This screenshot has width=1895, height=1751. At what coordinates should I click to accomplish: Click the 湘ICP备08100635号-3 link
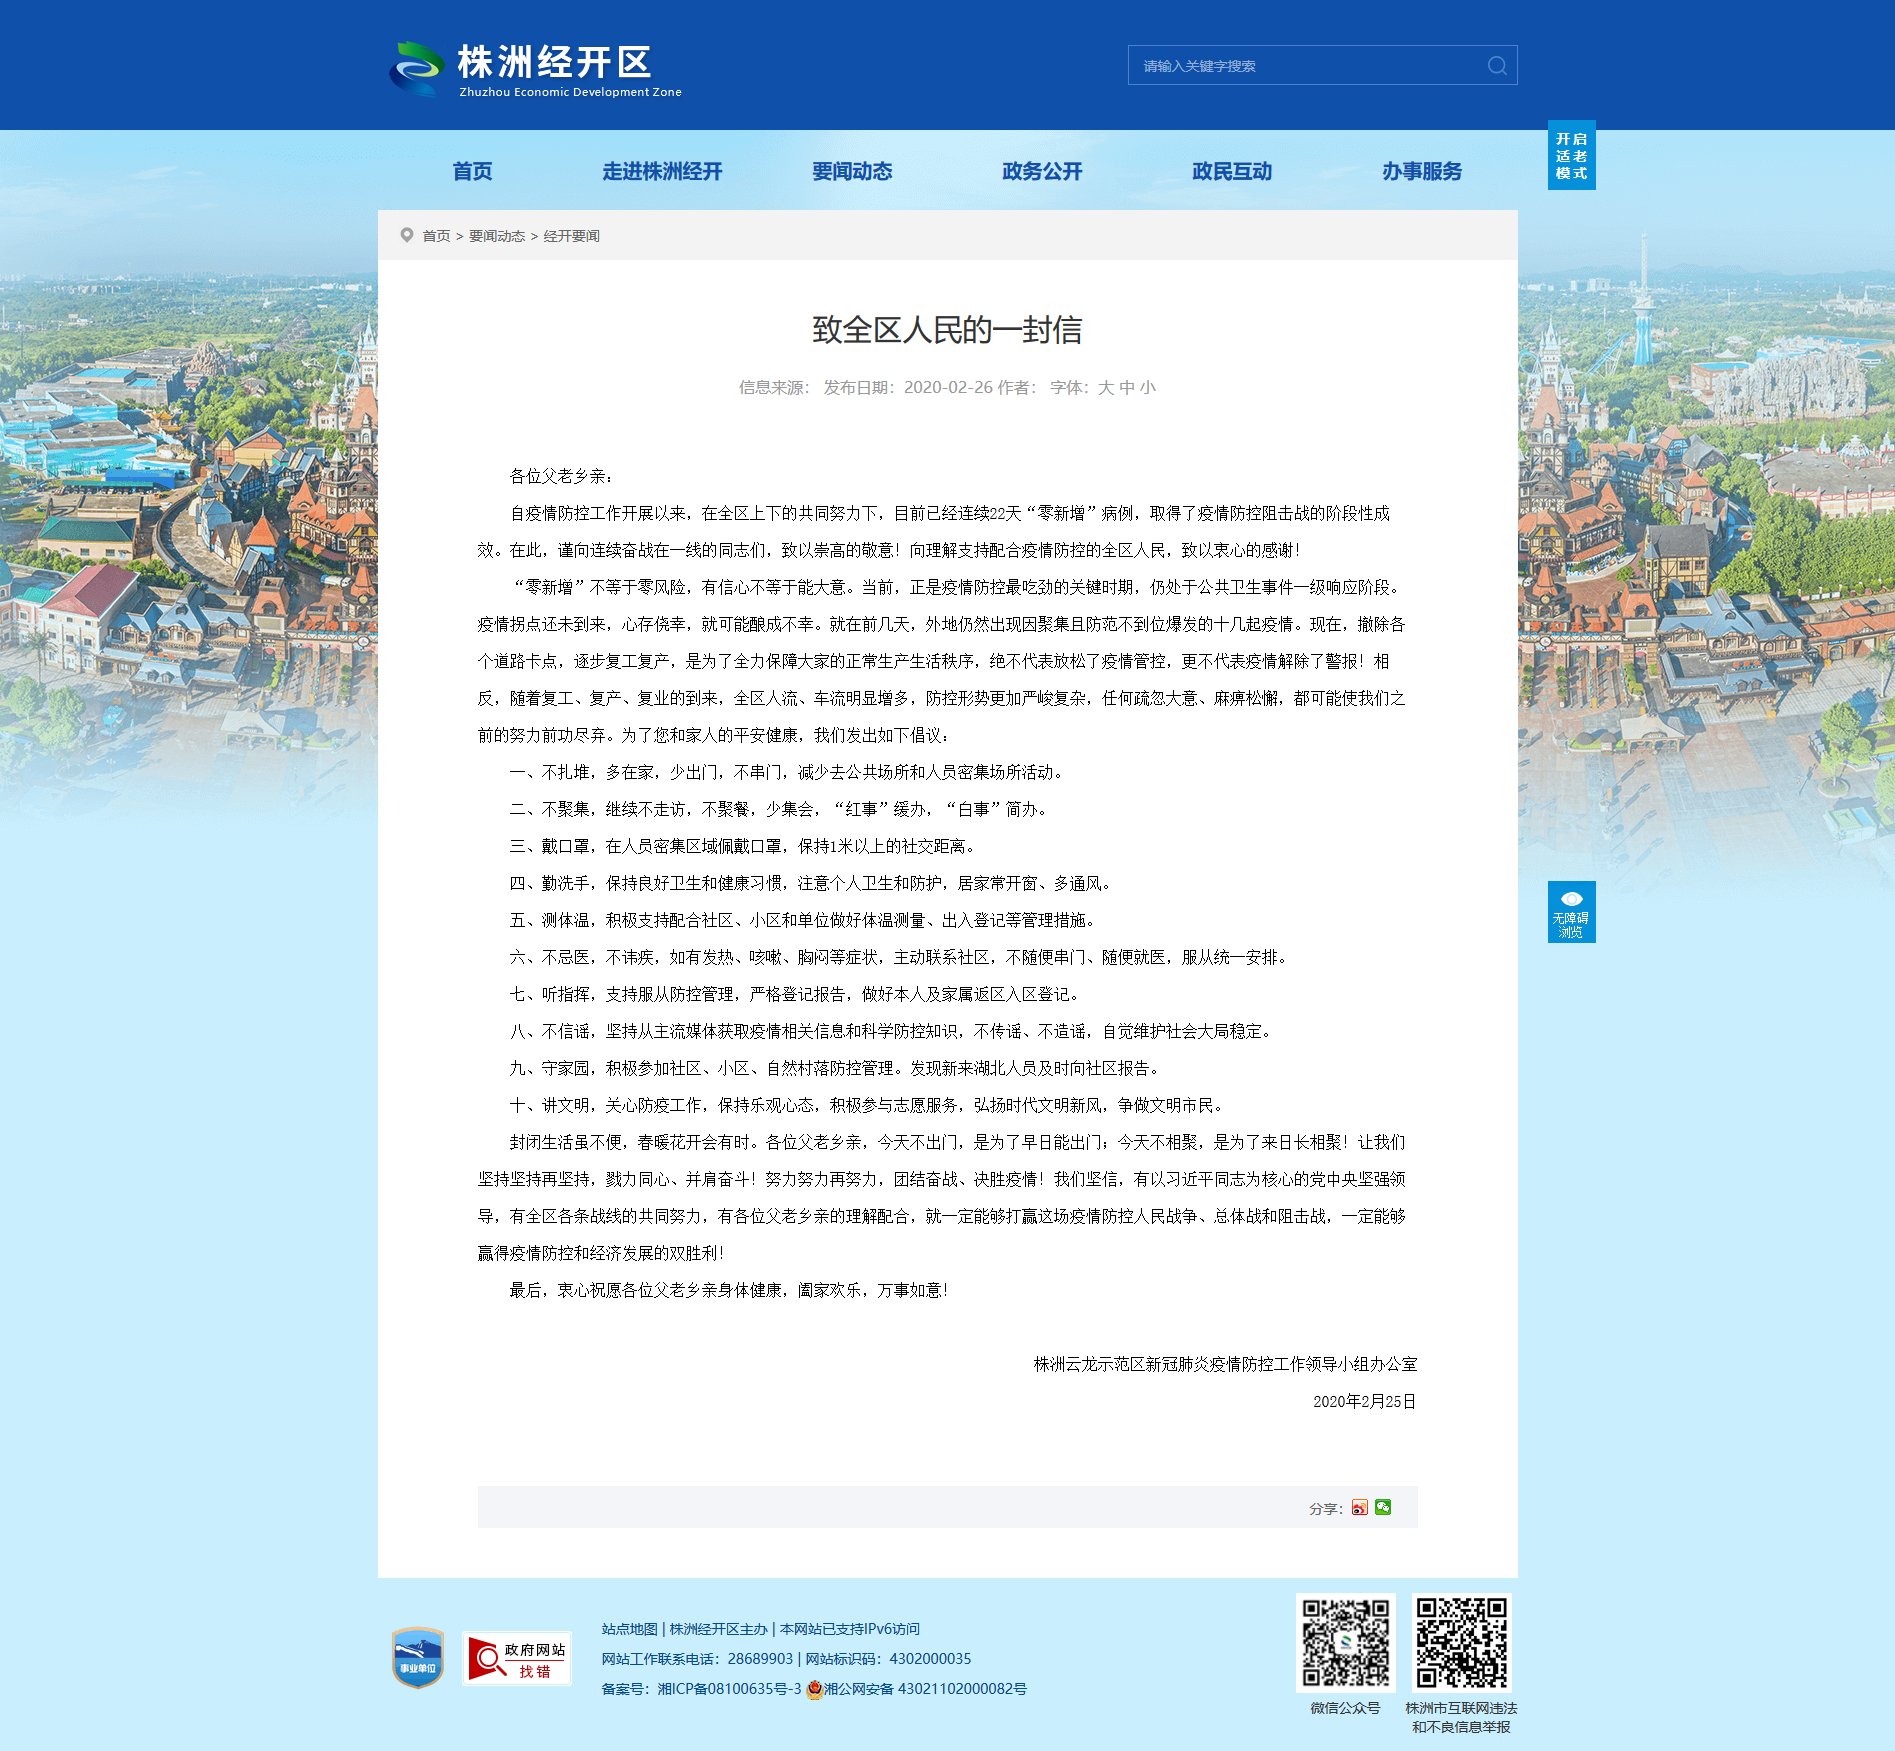click(729, 1689)
